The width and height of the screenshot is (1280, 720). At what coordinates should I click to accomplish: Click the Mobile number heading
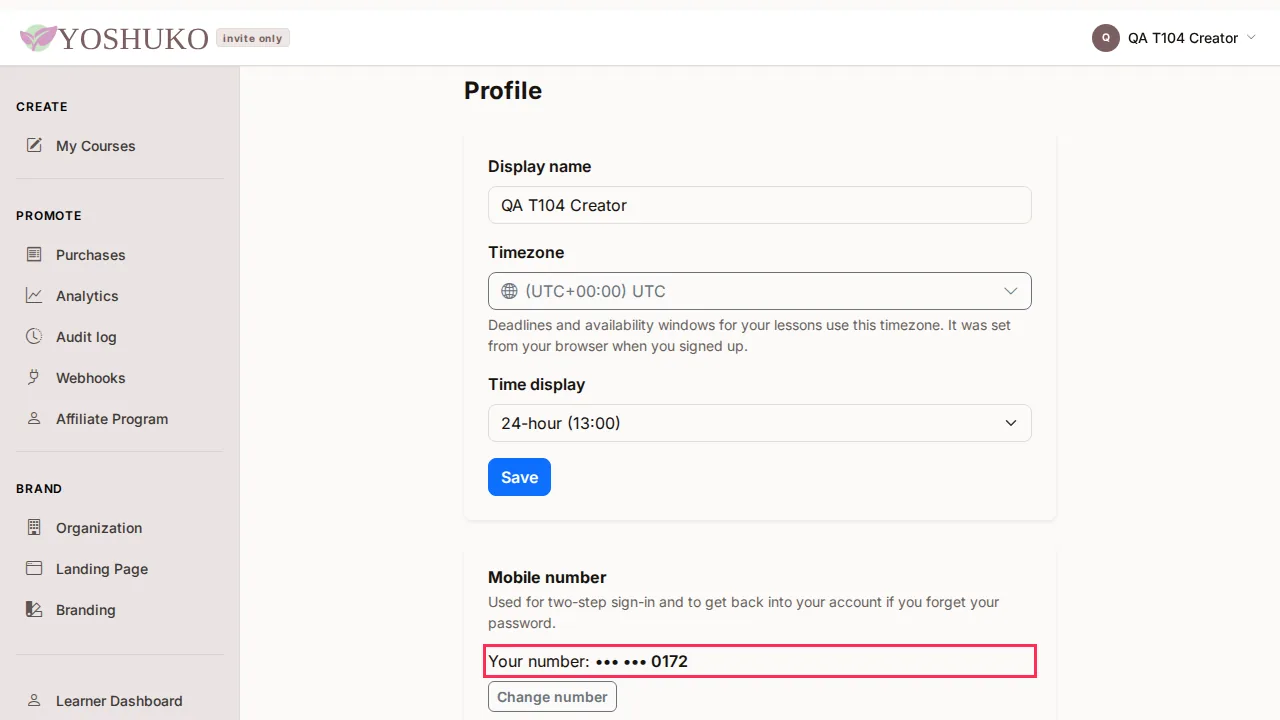547,577
